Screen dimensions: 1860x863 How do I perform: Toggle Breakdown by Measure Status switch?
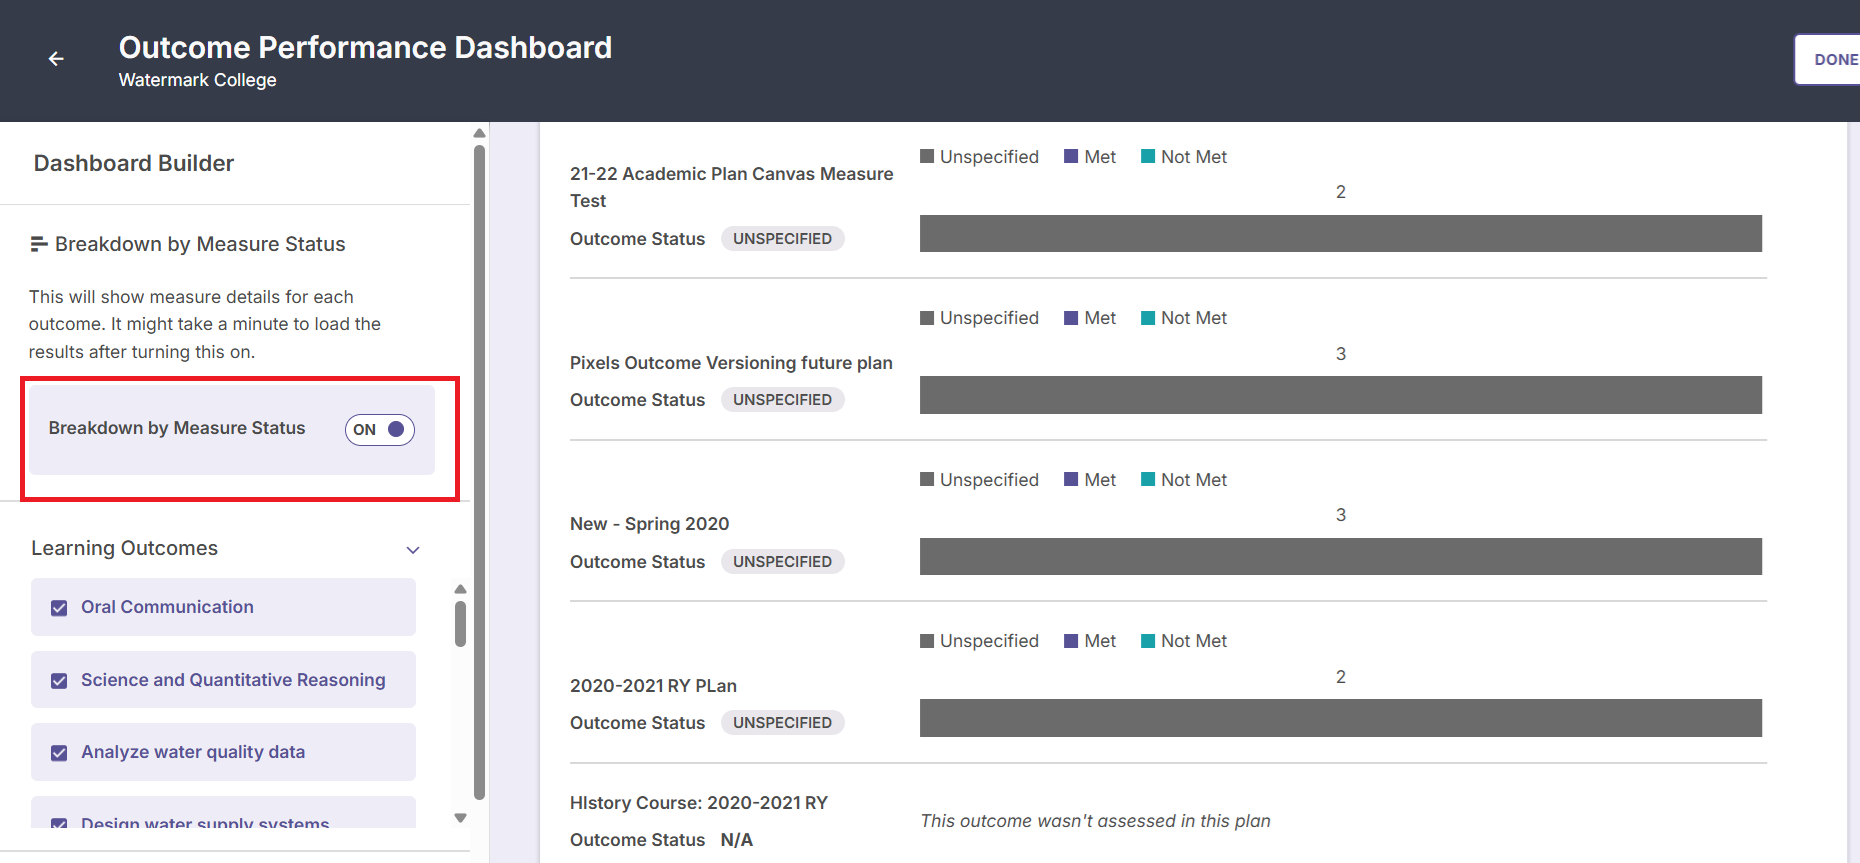[x=380, y=429]
